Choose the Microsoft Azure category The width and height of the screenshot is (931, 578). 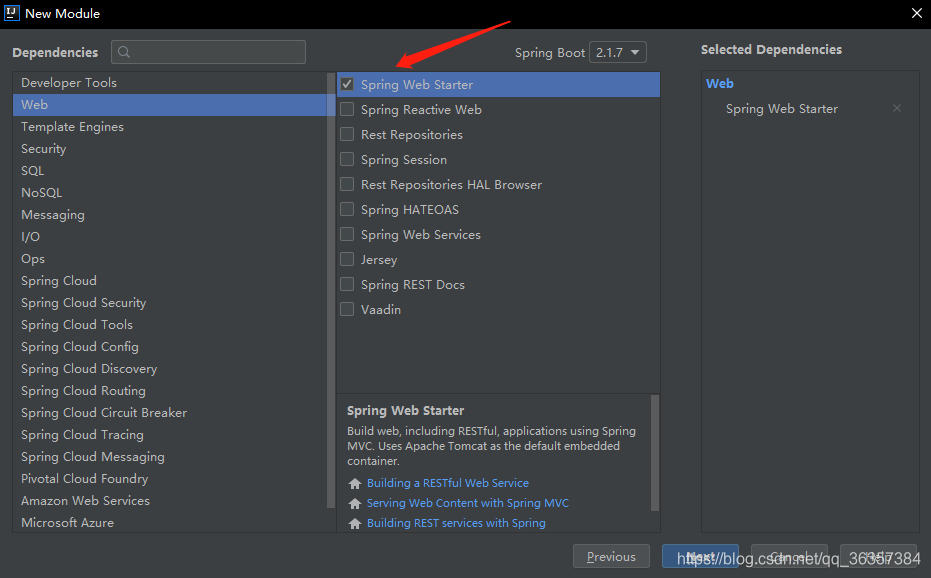[x=170, y=522]
